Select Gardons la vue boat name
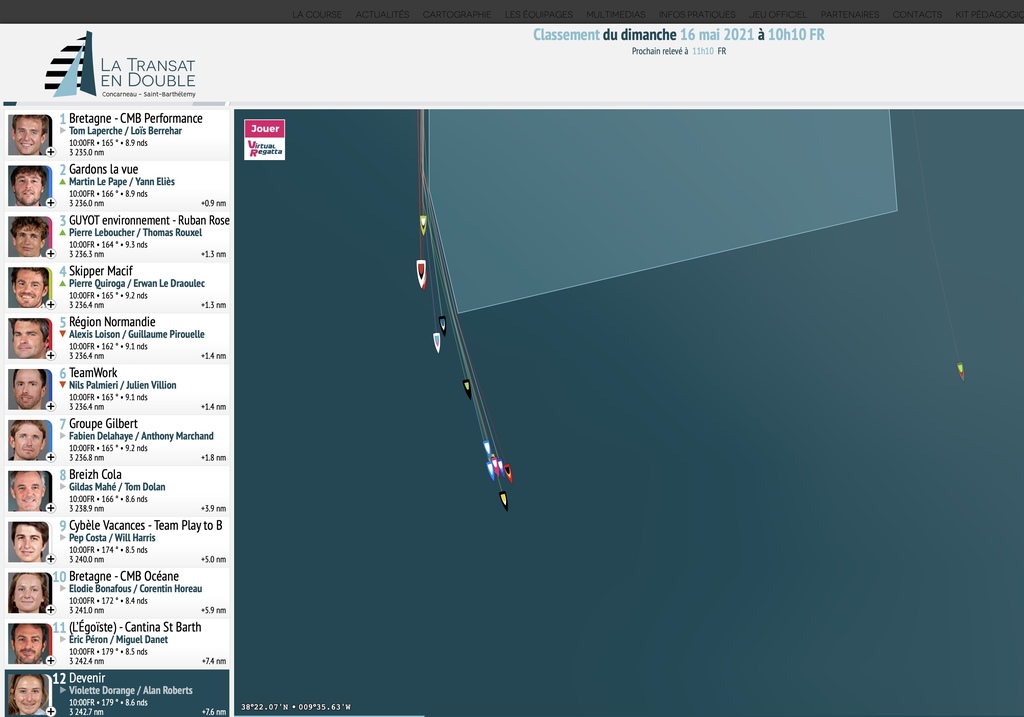 (103, 169)
